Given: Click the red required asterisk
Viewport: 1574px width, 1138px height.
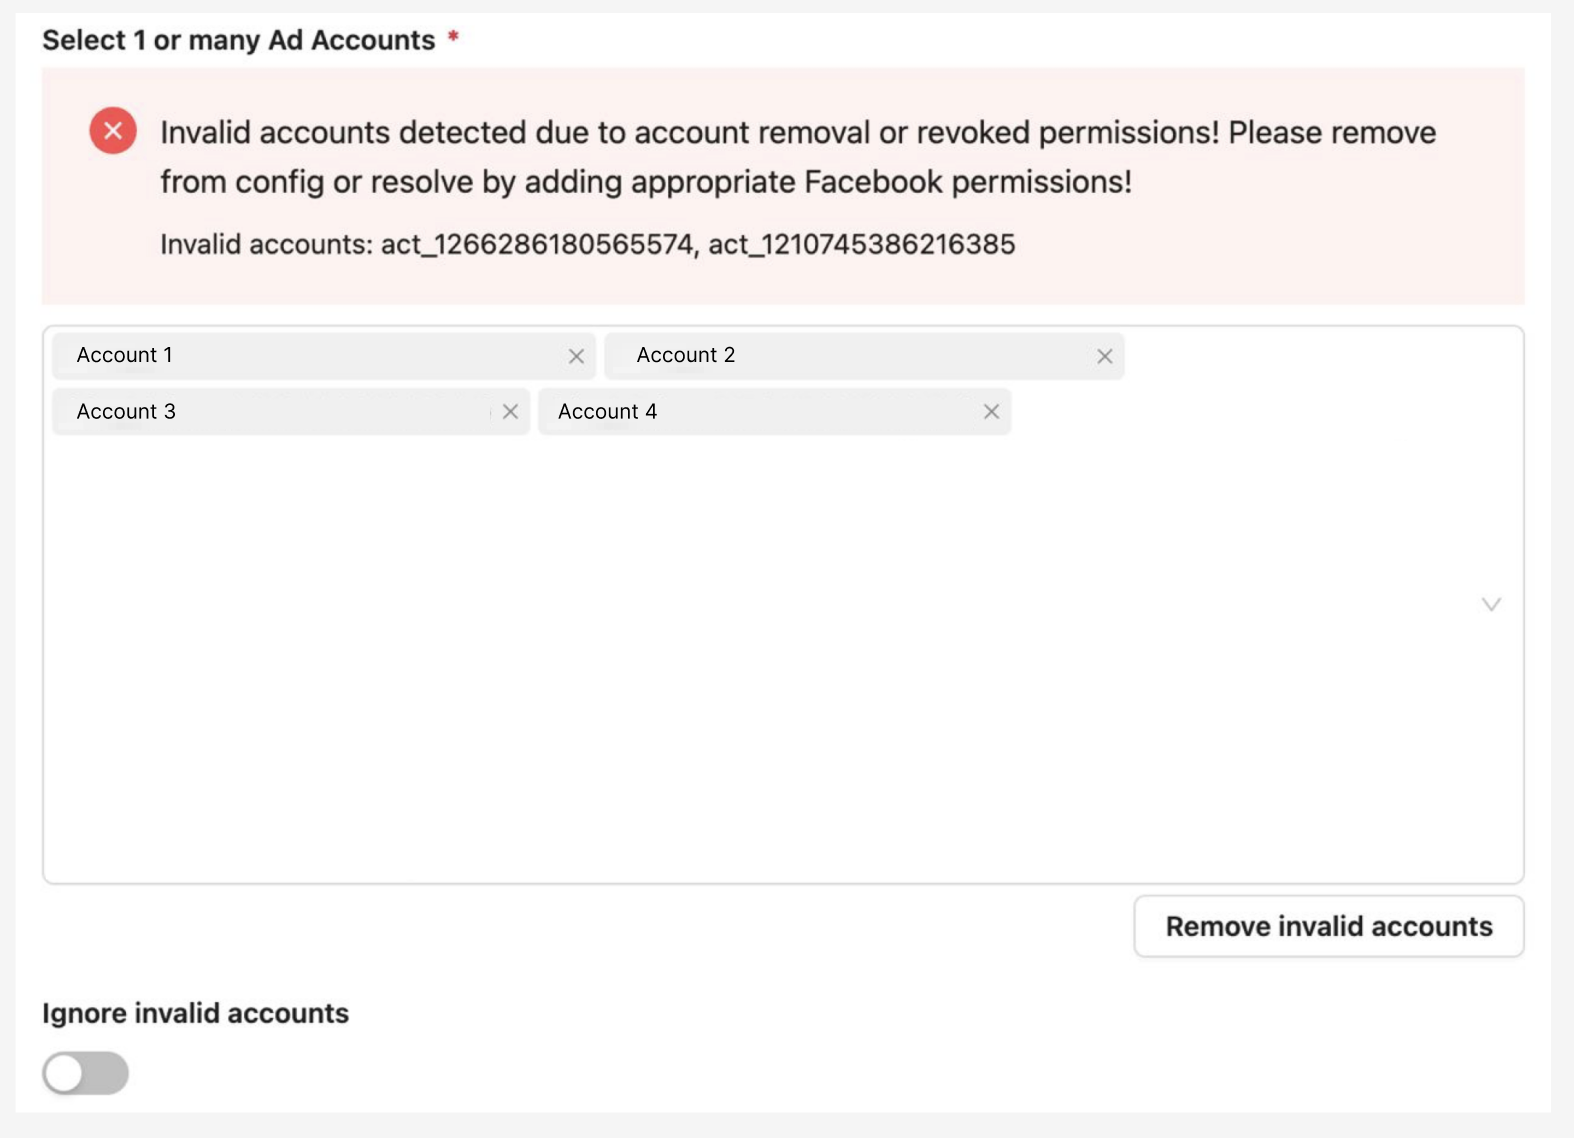Looking at the screenshot, I should [x=453, y=37].
